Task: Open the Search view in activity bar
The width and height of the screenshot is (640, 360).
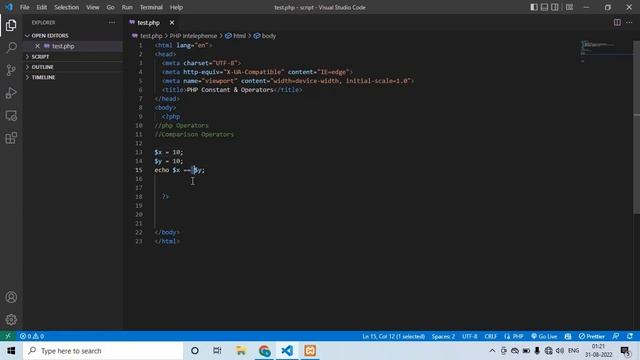Action: [x=11, y=48]
